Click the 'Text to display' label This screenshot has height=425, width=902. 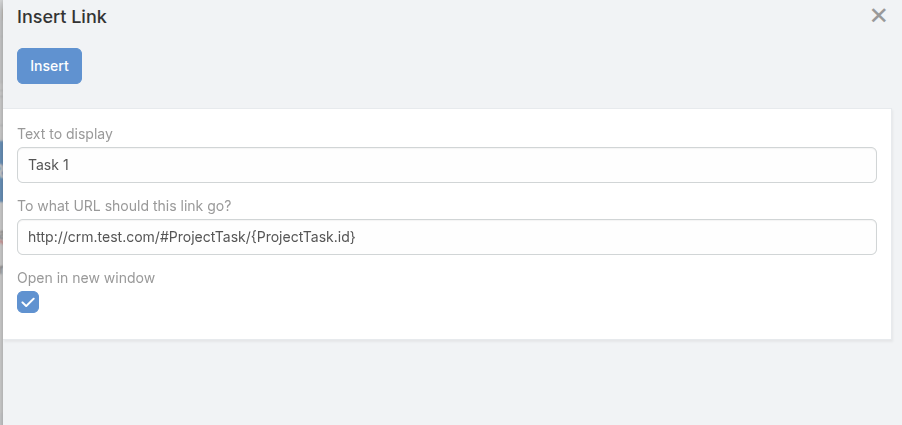point(65,134)
